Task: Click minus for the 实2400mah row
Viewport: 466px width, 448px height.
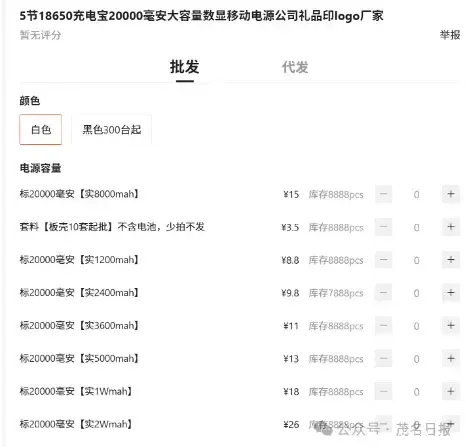Action: point(383,293)
